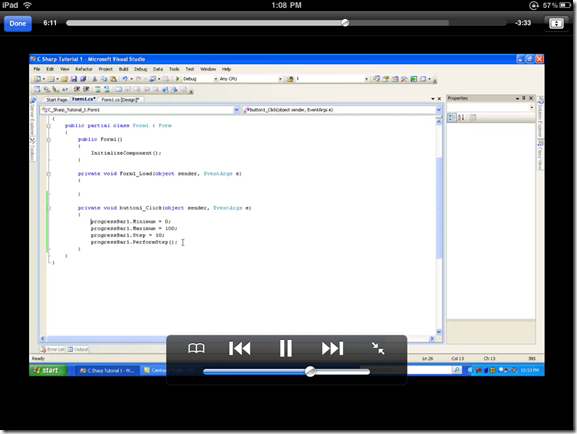Open the Help menu
The width and height of the screenshot is (577, 434).
(x=226, y=69)
